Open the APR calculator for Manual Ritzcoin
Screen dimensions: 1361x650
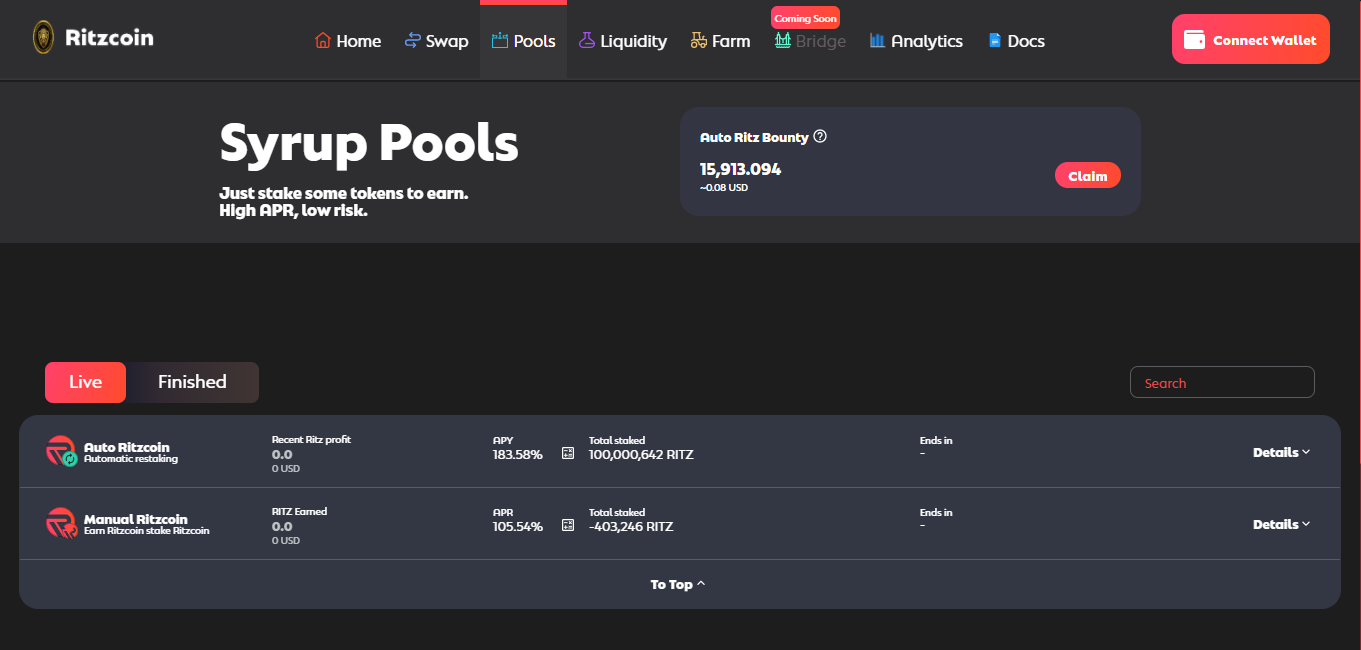(x=568, y=525)
